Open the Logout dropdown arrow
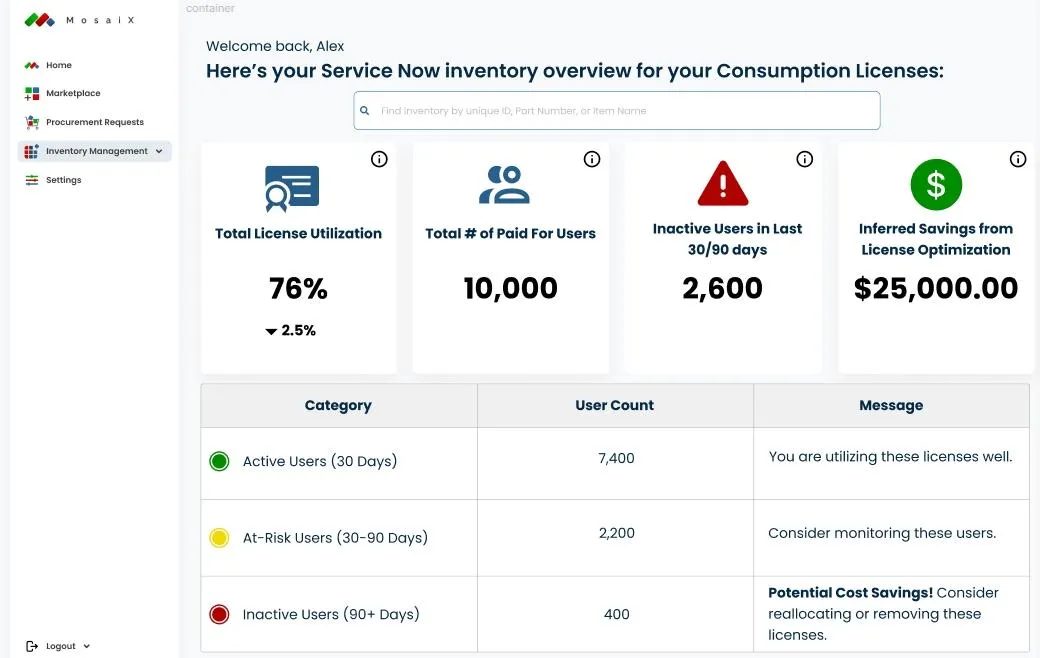The image size is (1040, 658). pos(87,647)
